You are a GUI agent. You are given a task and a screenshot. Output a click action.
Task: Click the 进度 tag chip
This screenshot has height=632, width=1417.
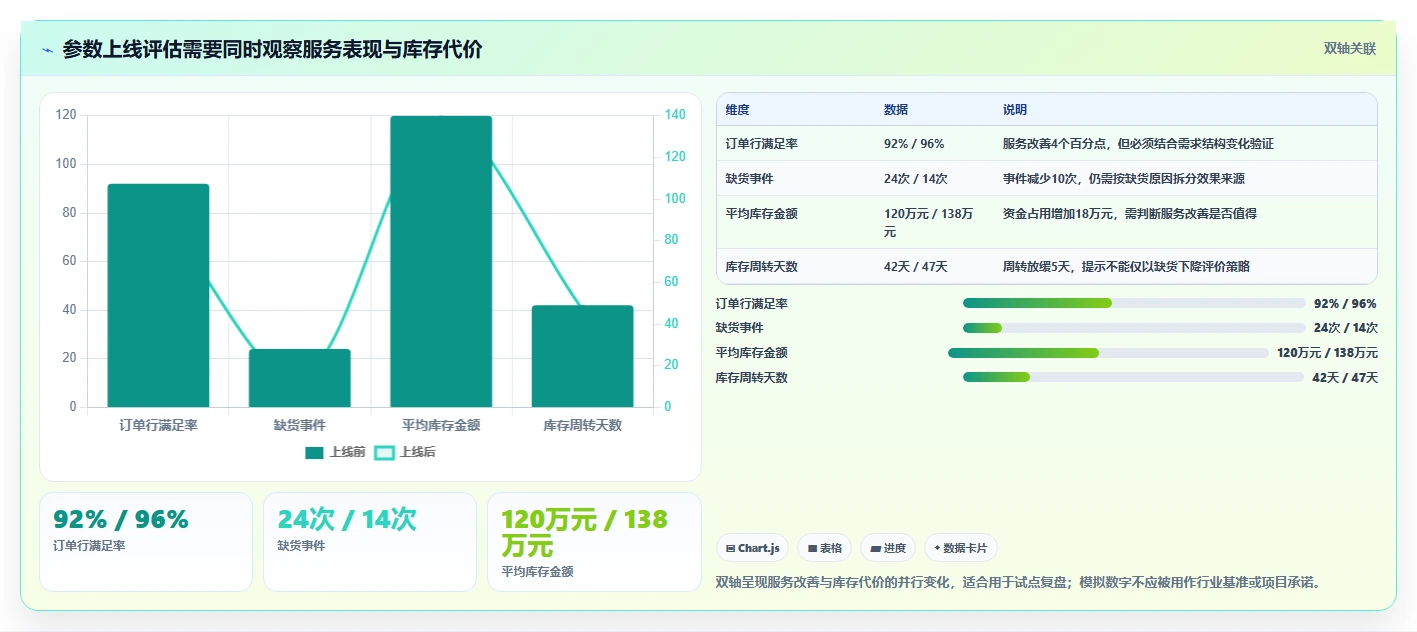coord(888,548)
